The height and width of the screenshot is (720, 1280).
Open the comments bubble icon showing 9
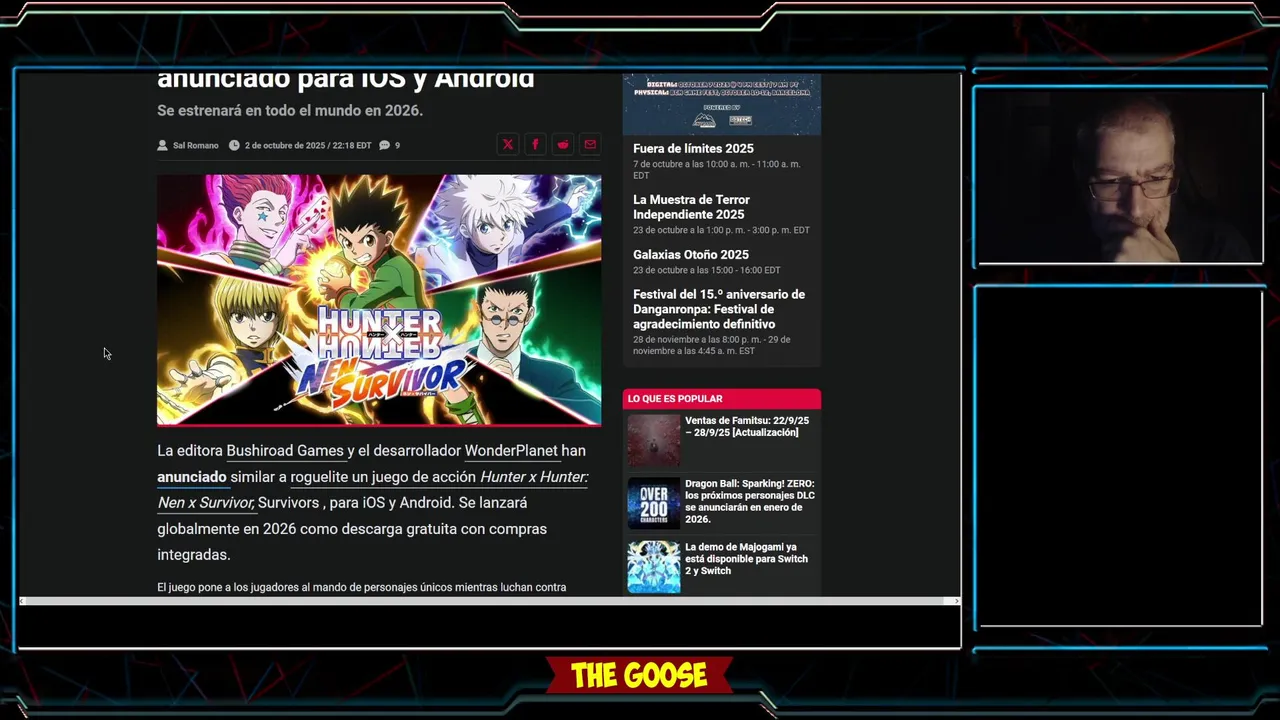tap(384, 145)
